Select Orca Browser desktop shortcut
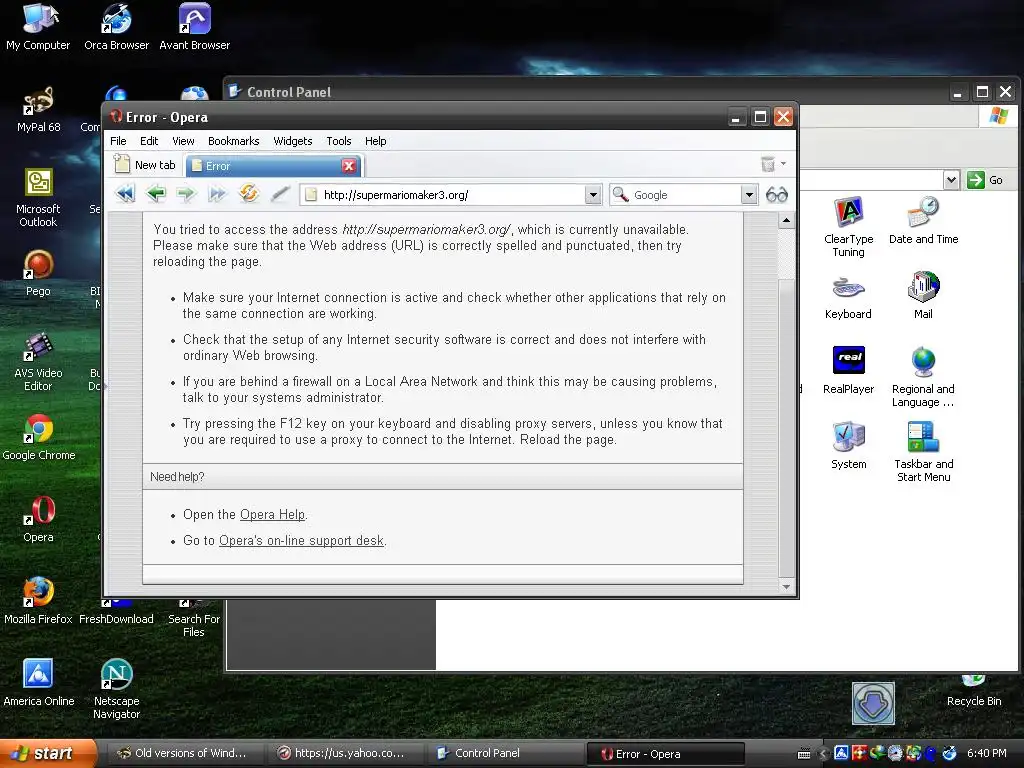 coord(116,27)
